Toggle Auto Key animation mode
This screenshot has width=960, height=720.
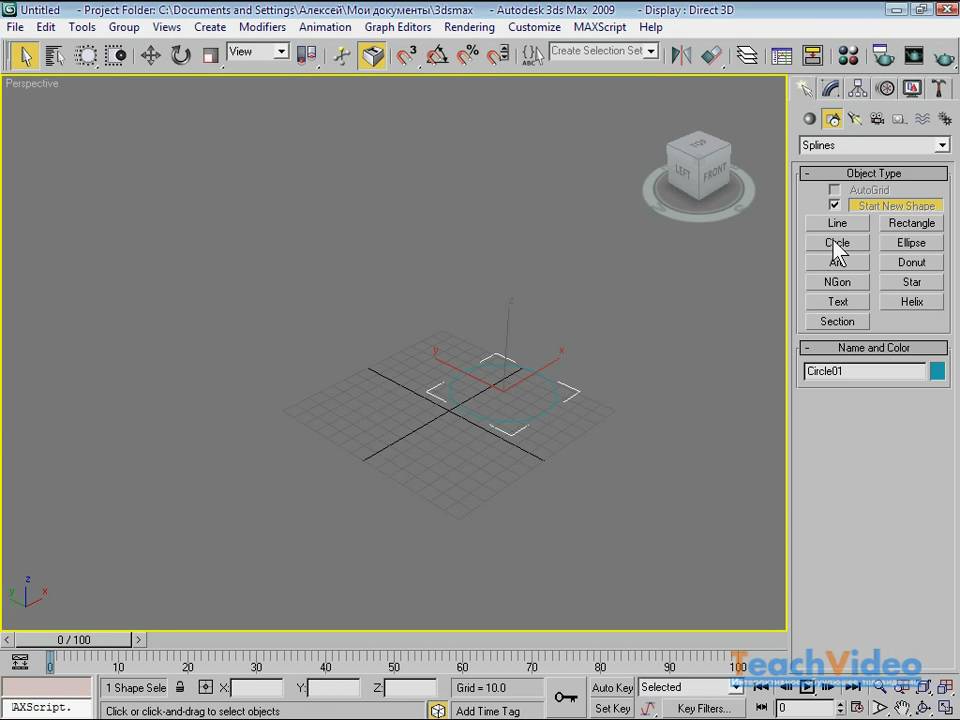coord(612,688)
